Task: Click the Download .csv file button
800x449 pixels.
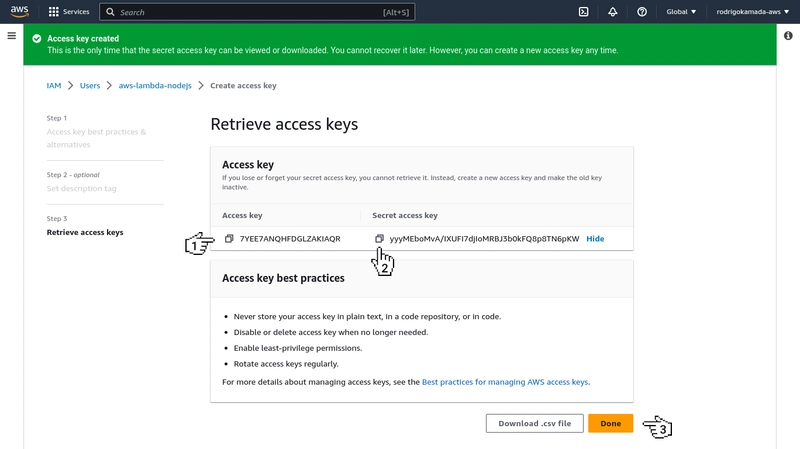Action: [x=534, y=423]
